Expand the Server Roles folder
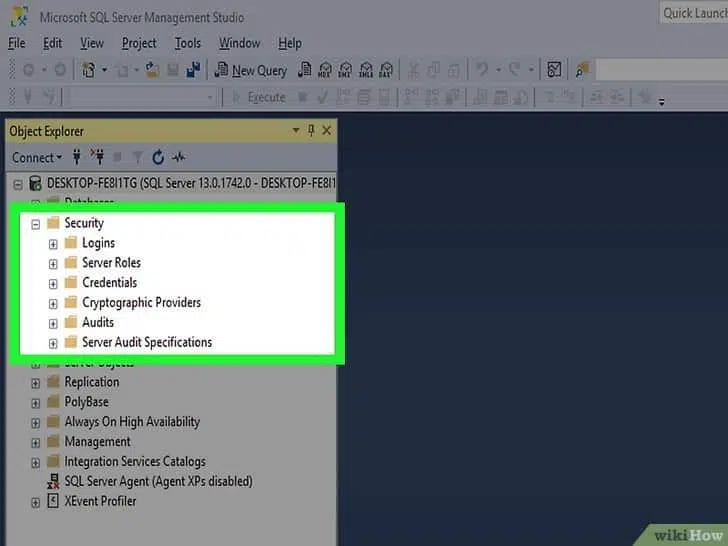 [x=53, y=263]
